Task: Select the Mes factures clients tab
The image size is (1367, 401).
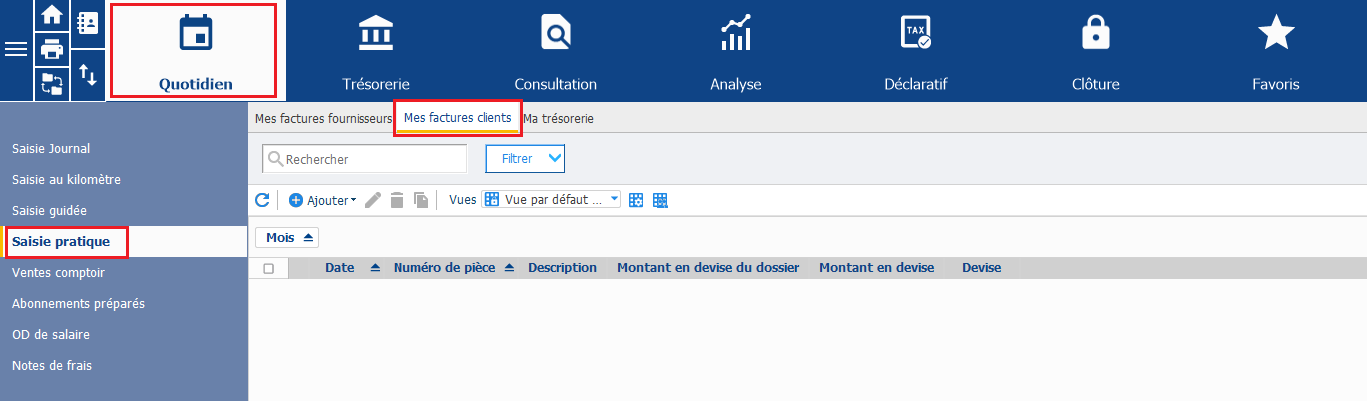Action: click(x=457, y=118)
